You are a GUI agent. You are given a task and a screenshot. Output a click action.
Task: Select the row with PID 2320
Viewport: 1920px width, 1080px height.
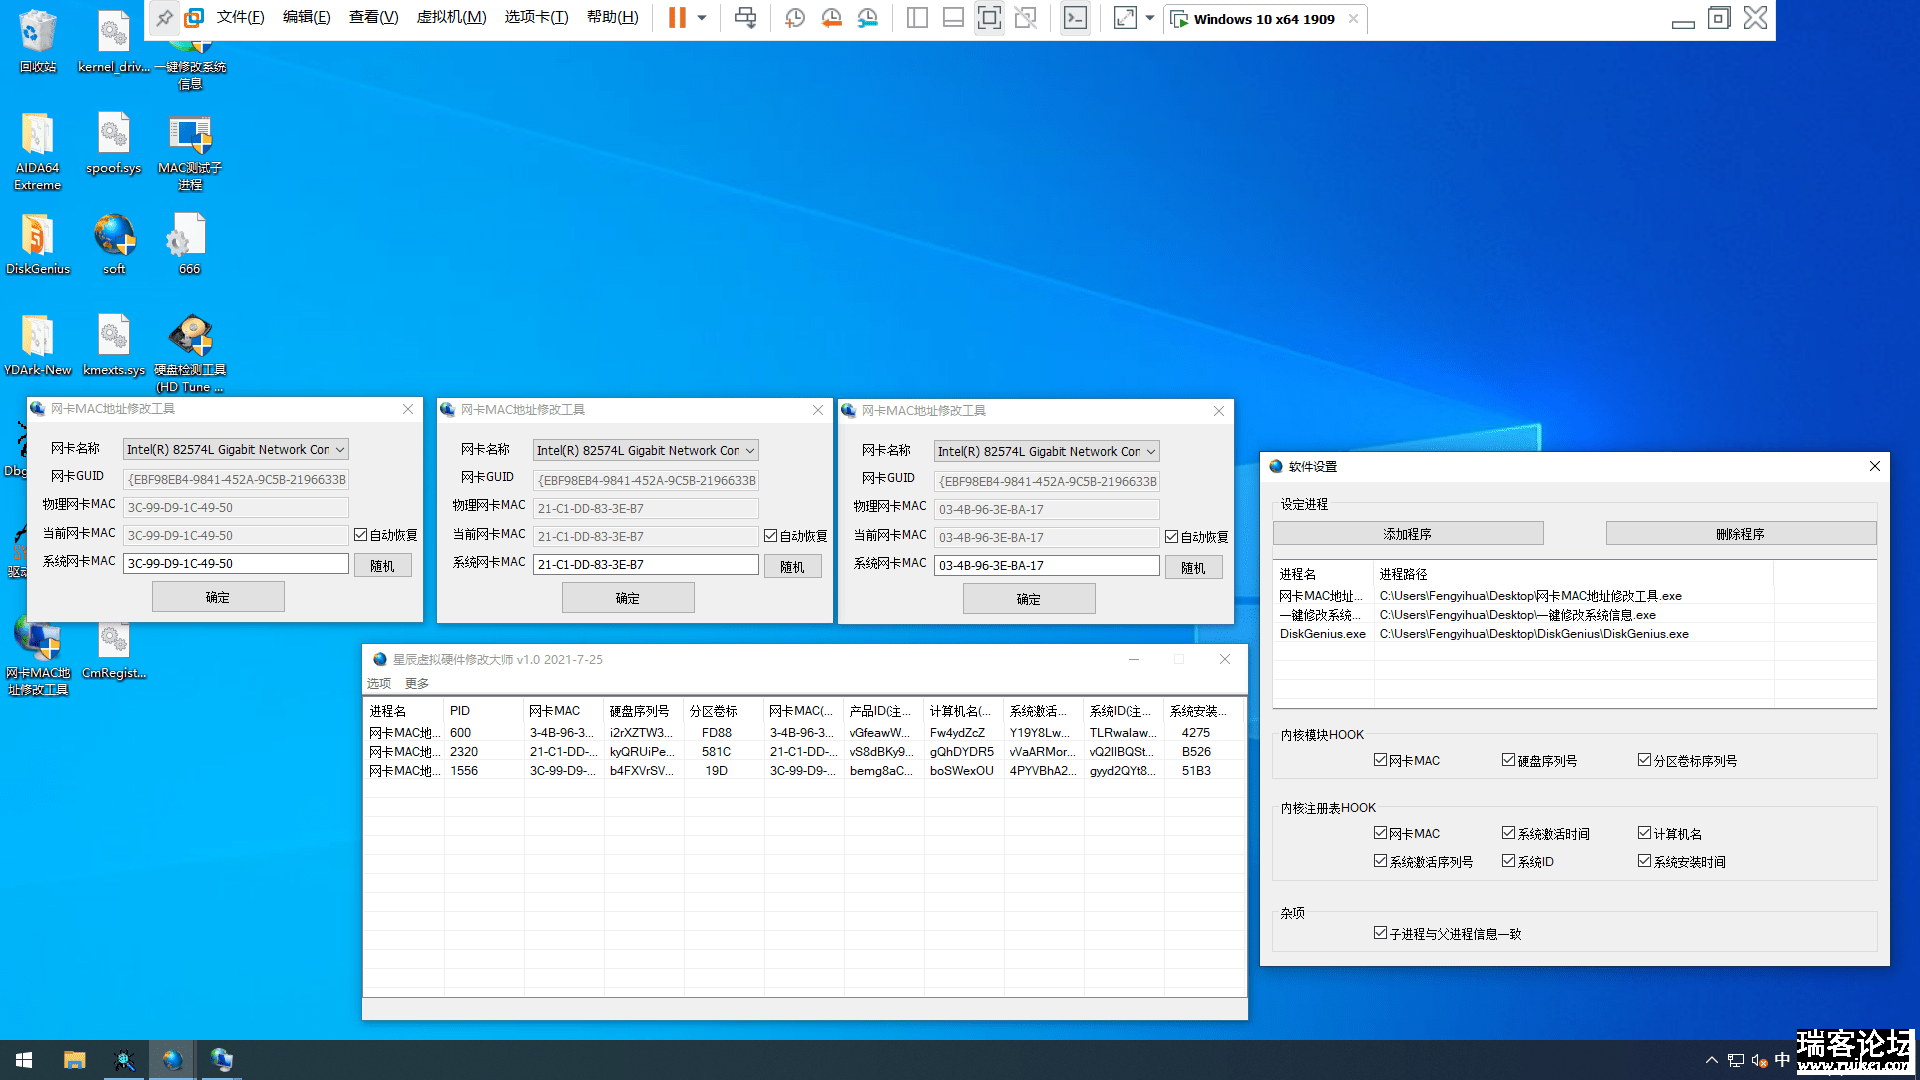click(x=805, y=752)
